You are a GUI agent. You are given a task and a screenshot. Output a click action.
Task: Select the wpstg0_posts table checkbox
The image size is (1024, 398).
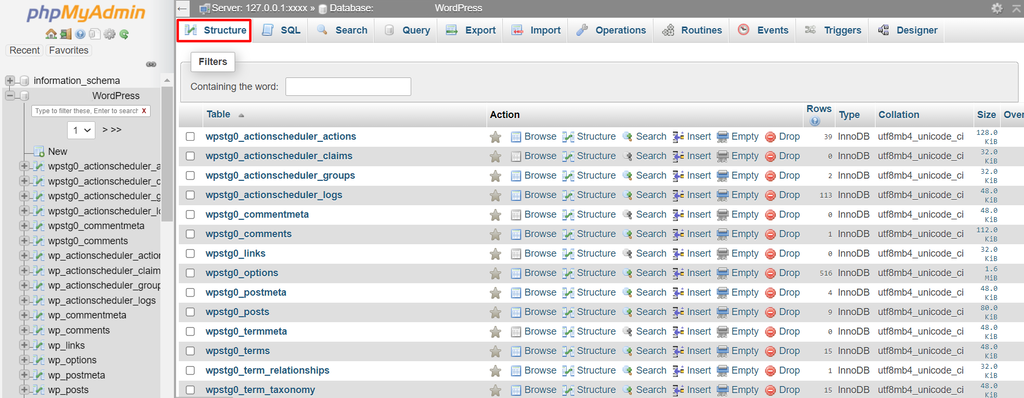(190, 312)
